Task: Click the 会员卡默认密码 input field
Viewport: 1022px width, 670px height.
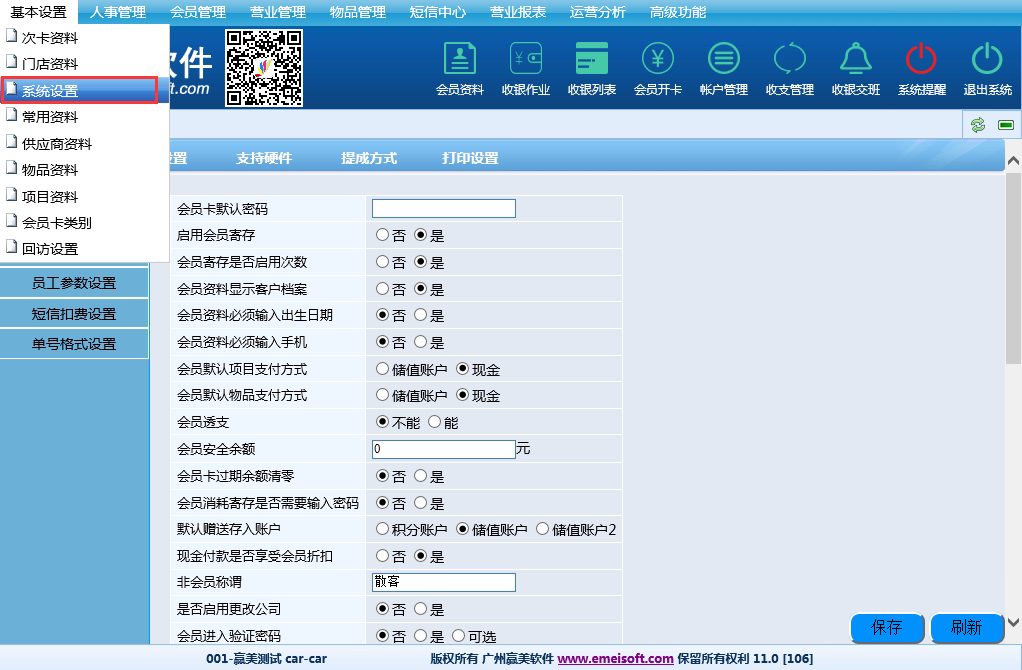Action: click(x=443, y=209)
